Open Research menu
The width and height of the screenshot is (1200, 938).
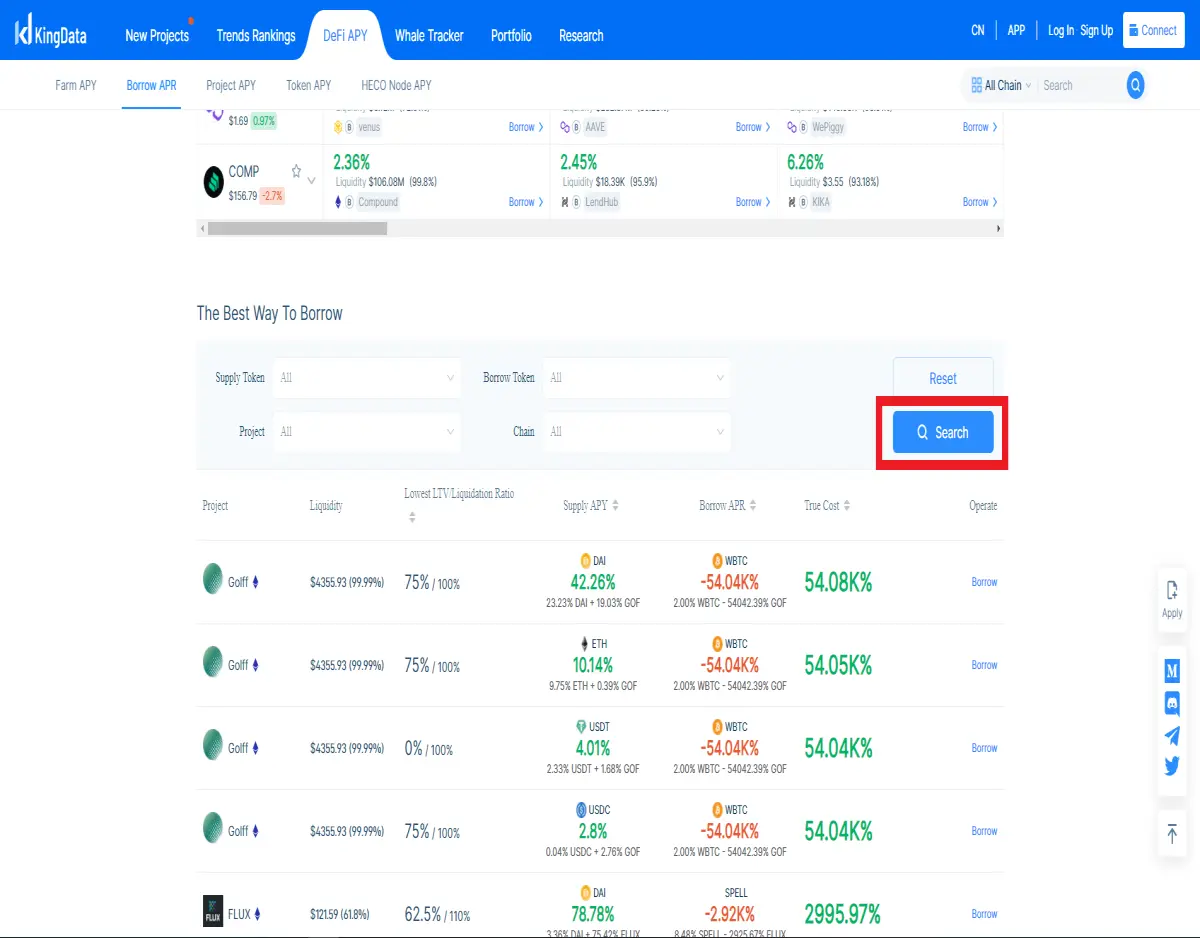(581, 35)
